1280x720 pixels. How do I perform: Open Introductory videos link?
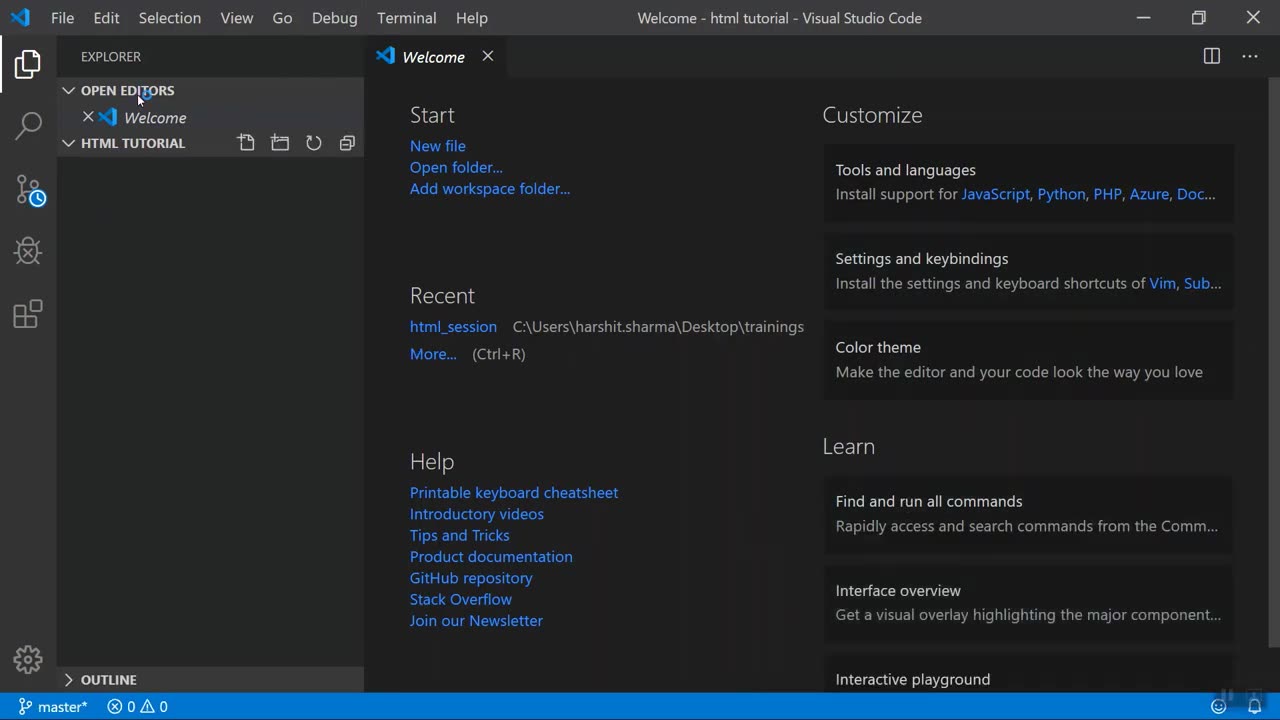coord(477,514)
